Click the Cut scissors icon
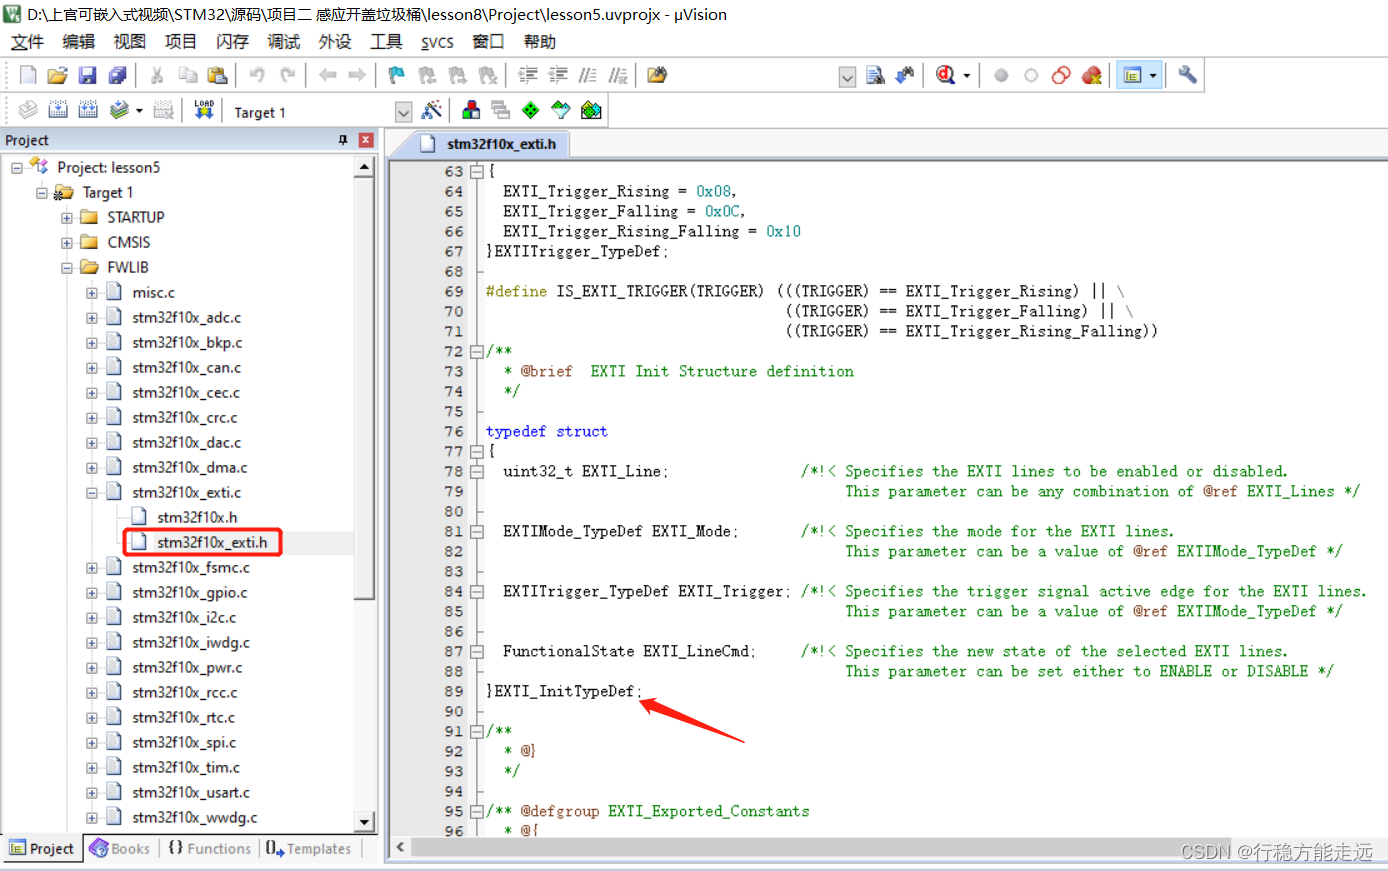 click(157, 75)
